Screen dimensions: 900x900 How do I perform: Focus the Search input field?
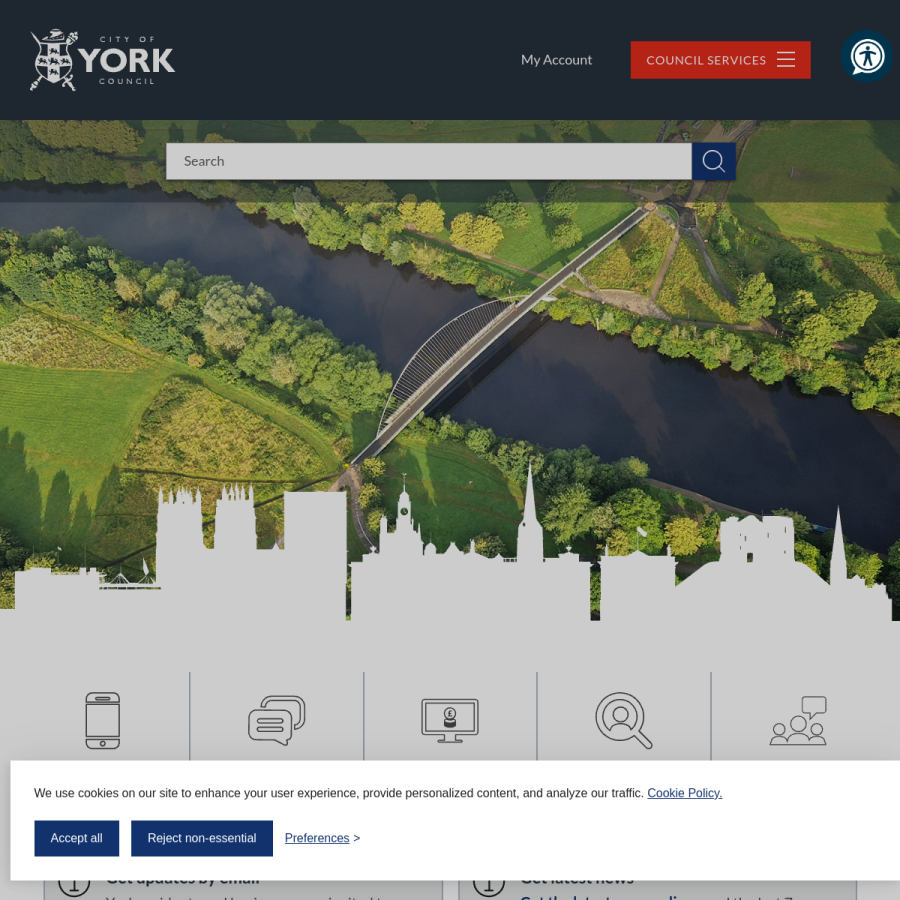pos(429,161)
